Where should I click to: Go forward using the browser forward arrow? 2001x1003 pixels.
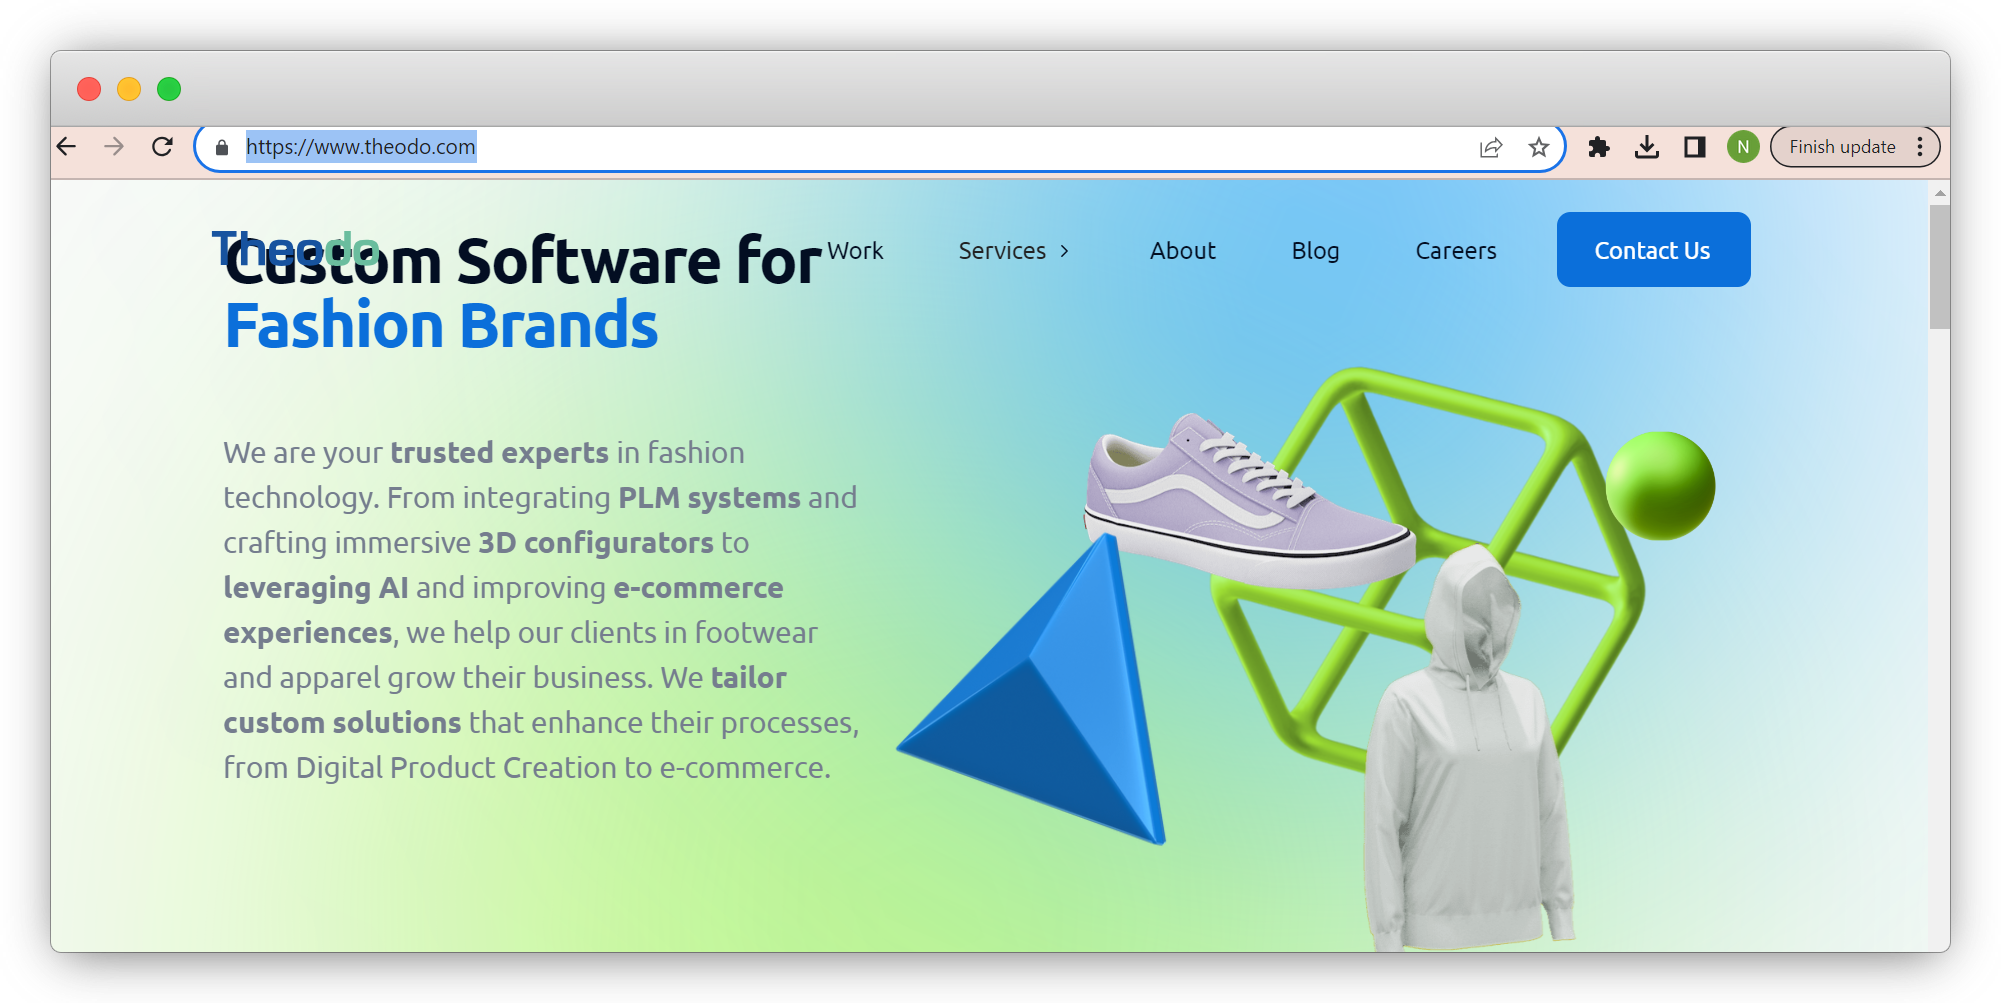[x=114, y=147]
